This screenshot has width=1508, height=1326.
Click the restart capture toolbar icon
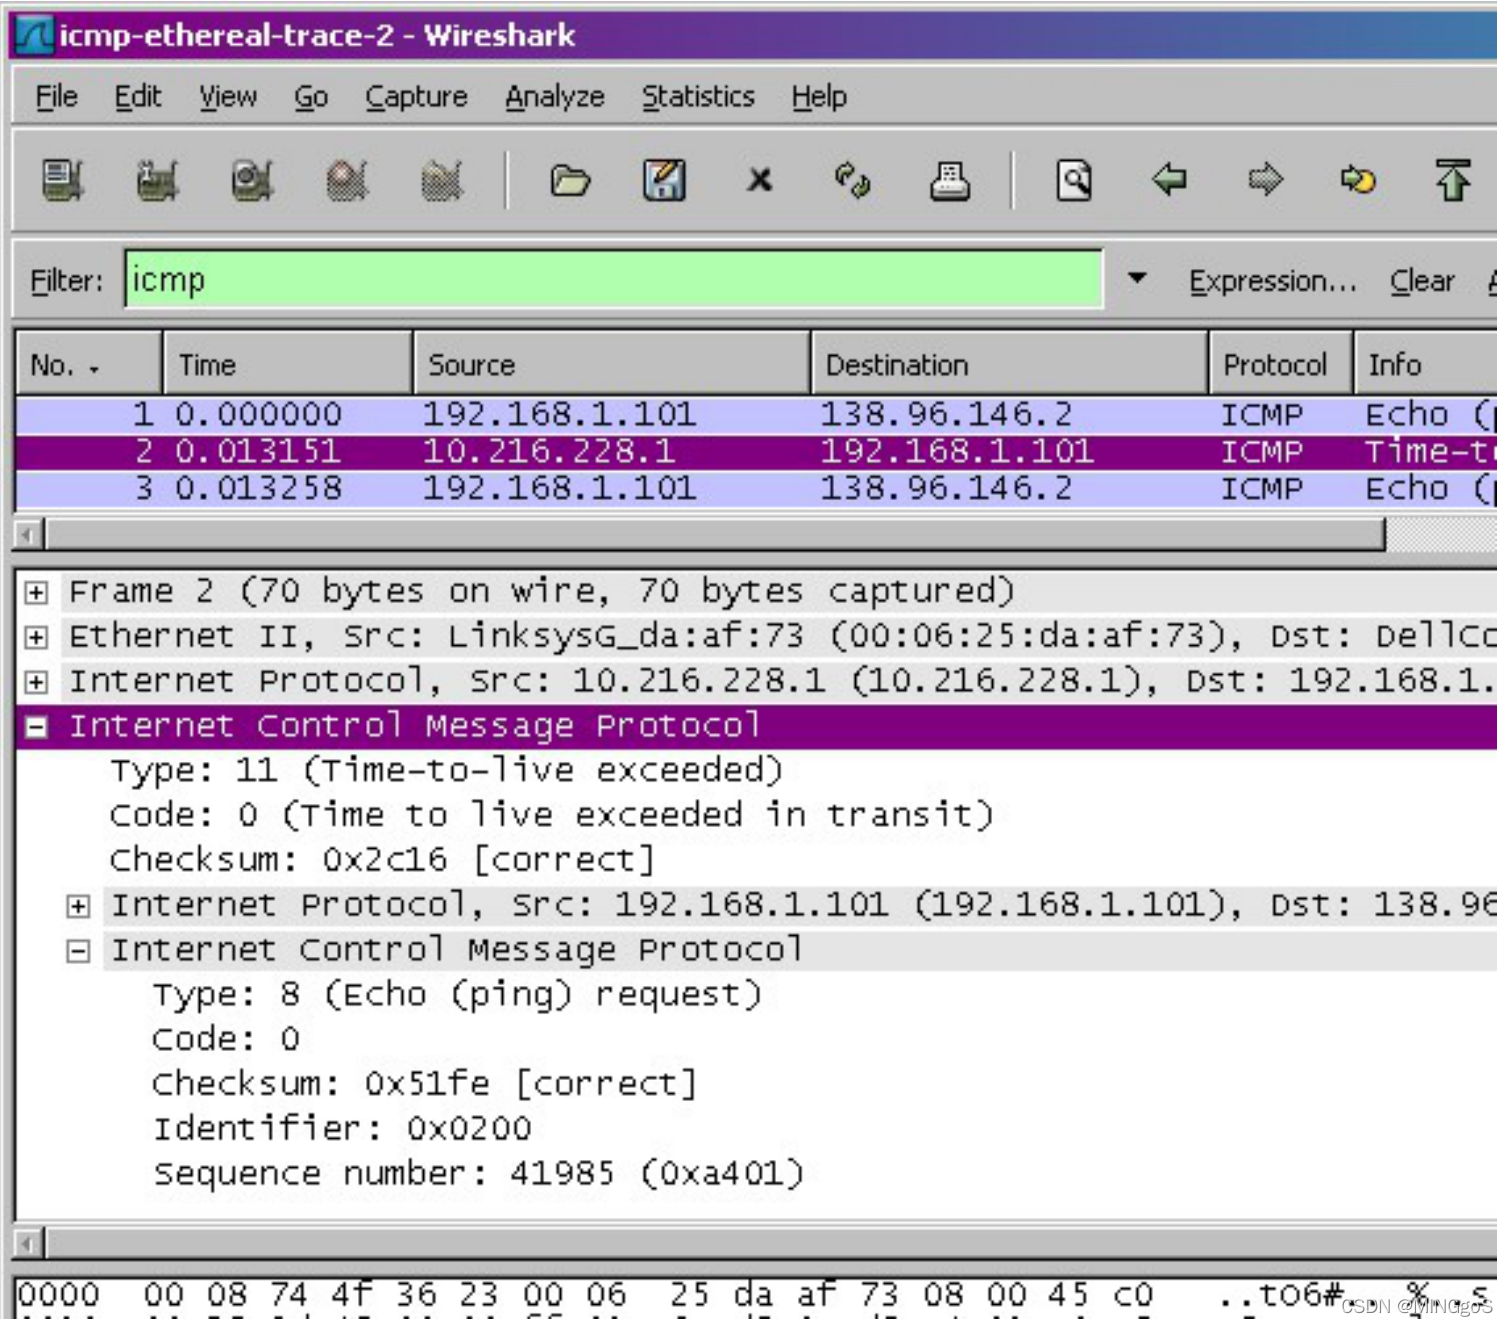(x=442, y=181)
